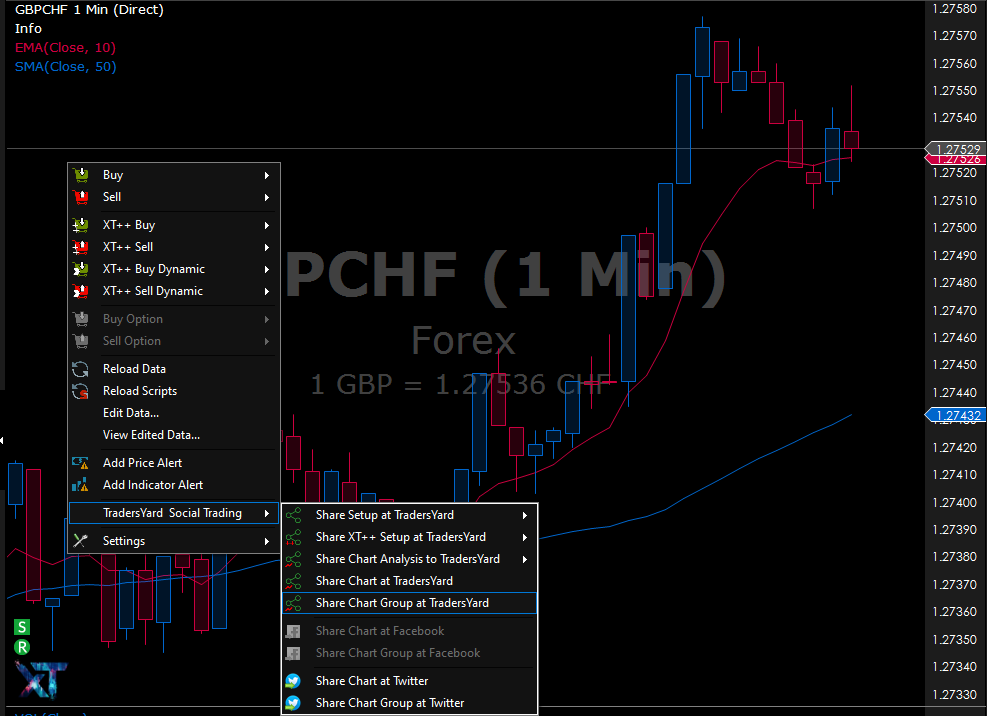Click the Add Price Alert icon
987x716 pixels.
tap(81, 463)
